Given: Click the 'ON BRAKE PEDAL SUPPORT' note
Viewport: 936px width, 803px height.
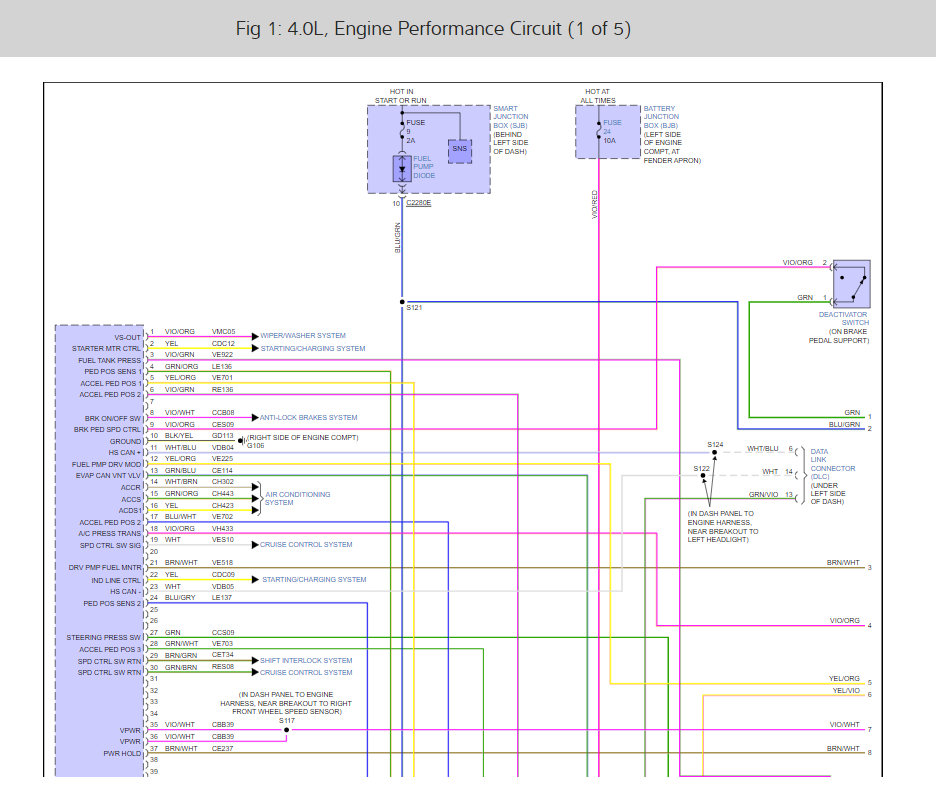Looking at the screenshot, I should 839,336.
